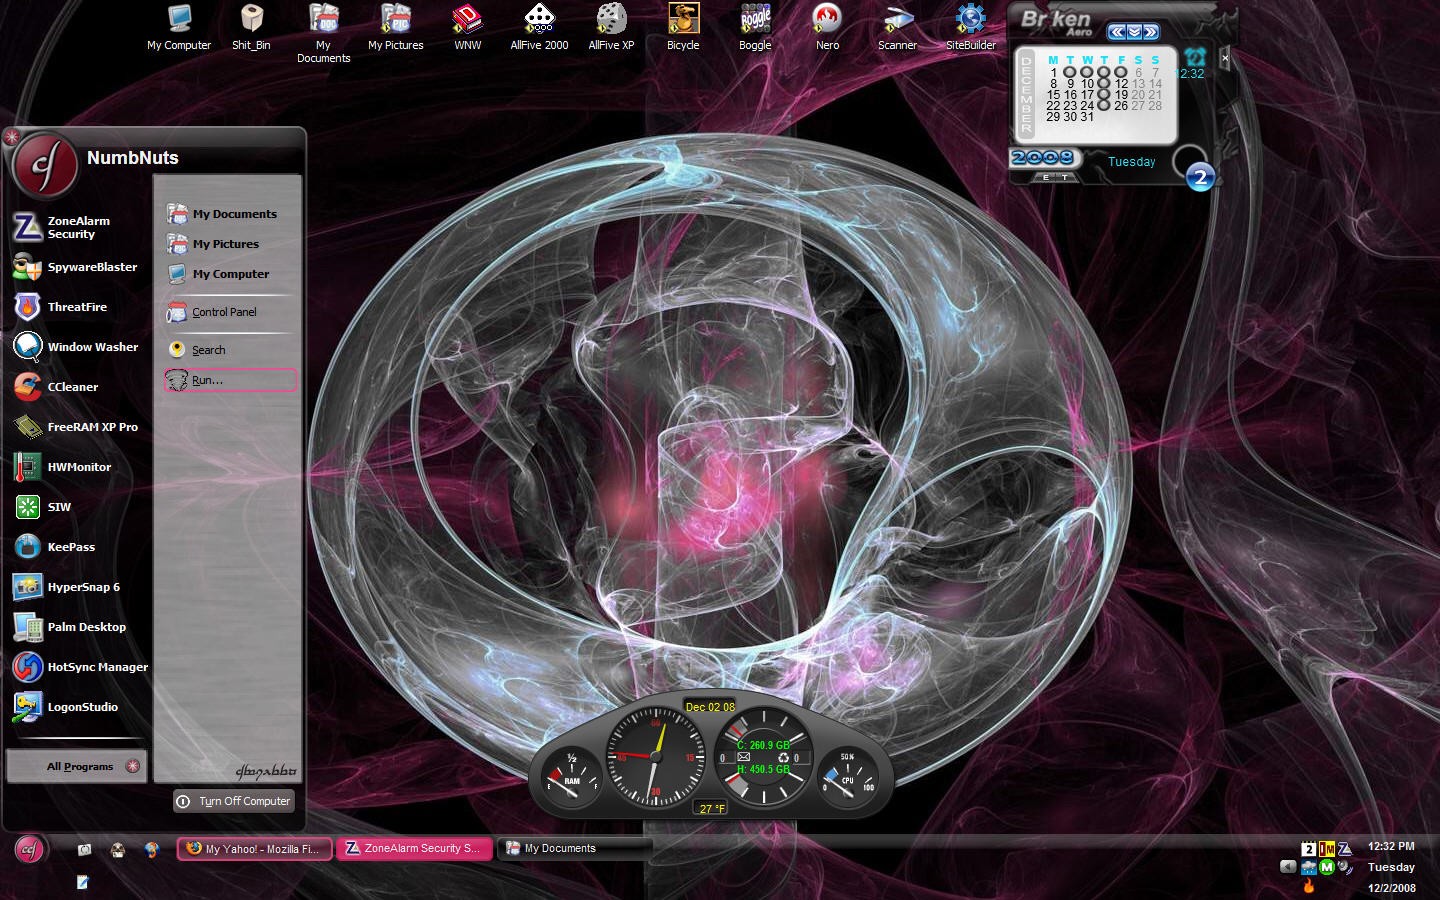Click Turn Off Computer button
This screenshot has width=1440, height=900.
234,801
